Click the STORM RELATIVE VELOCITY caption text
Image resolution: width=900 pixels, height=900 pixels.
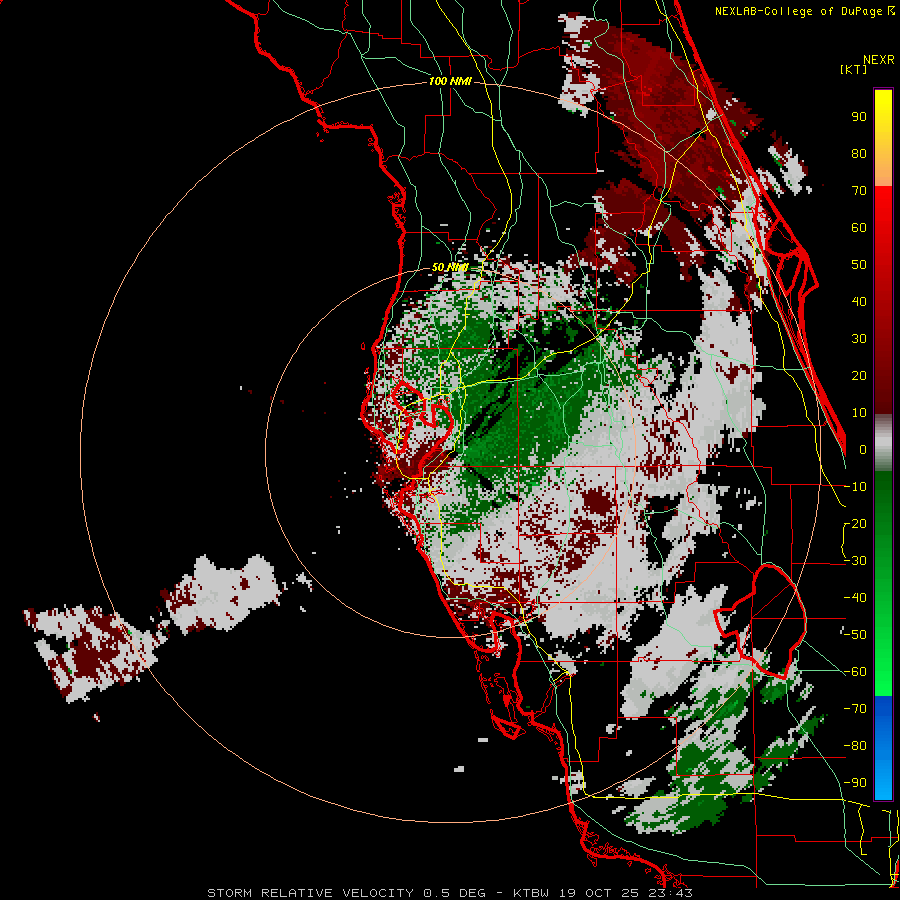[x=313, y=893]
